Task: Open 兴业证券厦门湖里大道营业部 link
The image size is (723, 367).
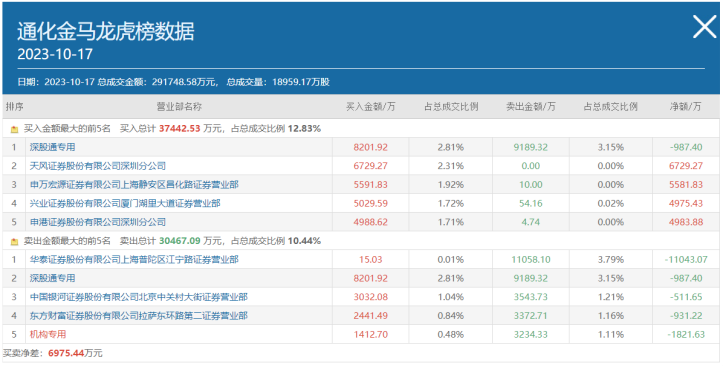Action: tap(125, 203)
